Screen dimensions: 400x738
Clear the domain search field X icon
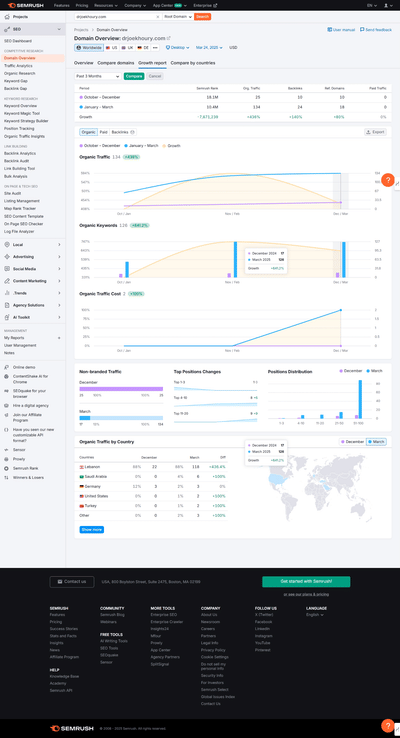(158, 16)
